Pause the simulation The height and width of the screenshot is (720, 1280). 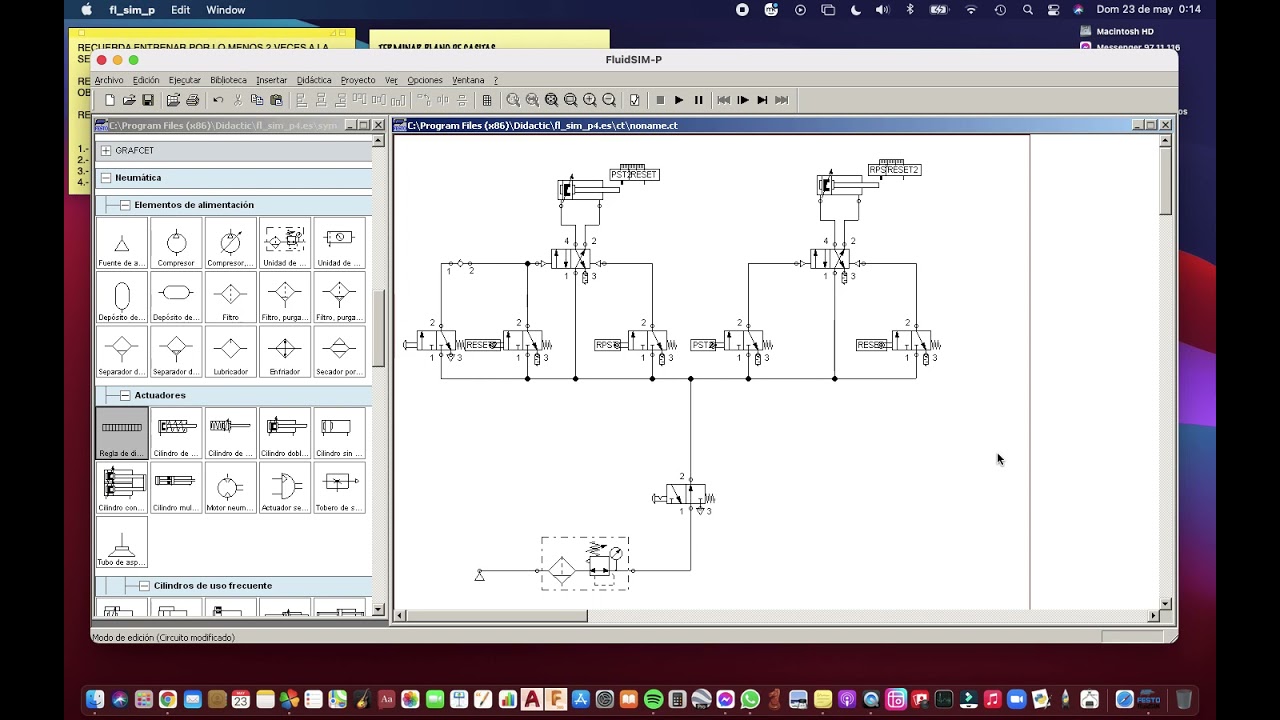pyautogui.click(x=698, y=100)
